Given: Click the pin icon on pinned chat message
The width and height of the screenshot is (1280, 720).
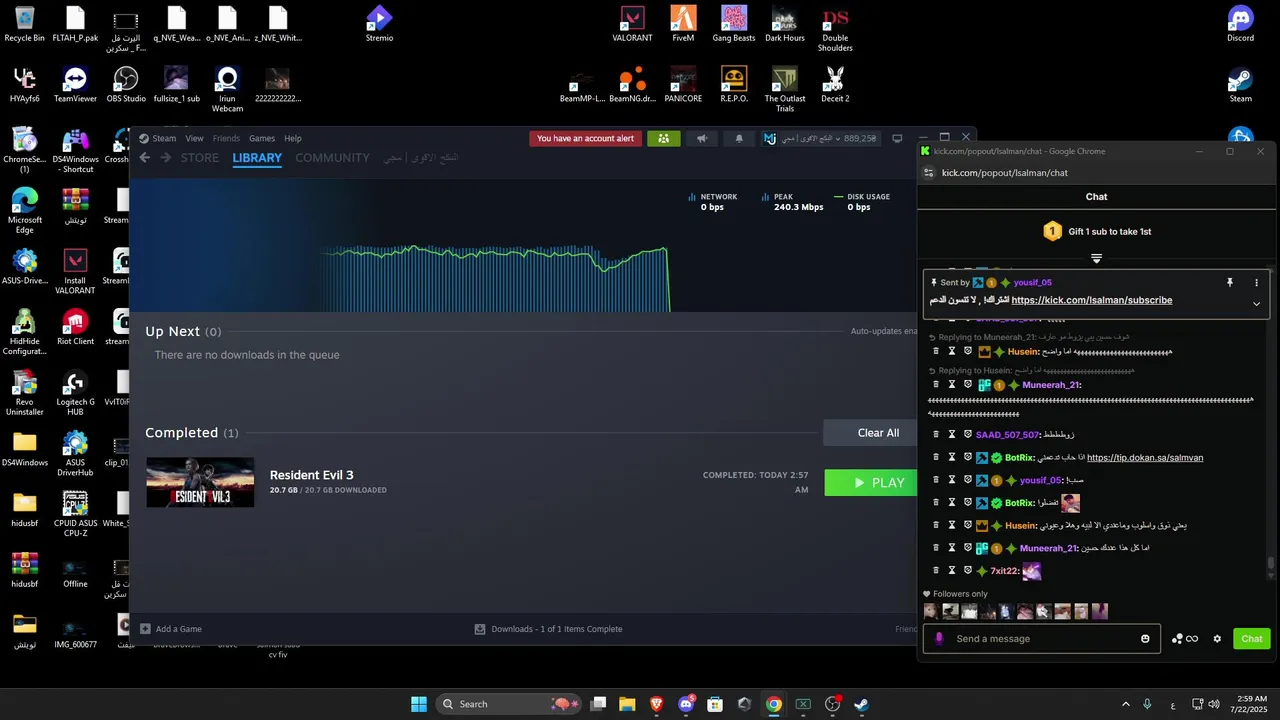Looking at the screenshot, I should coord(1230,283).
